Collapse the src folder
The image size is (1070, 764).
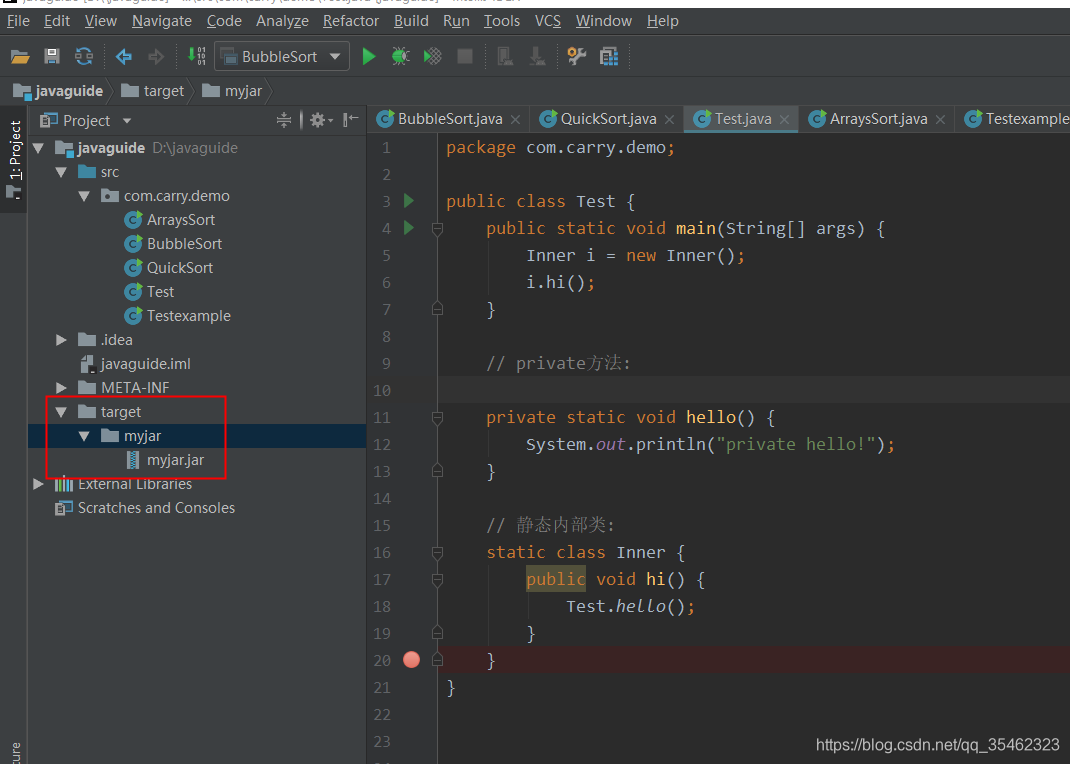tap(61, 173)
